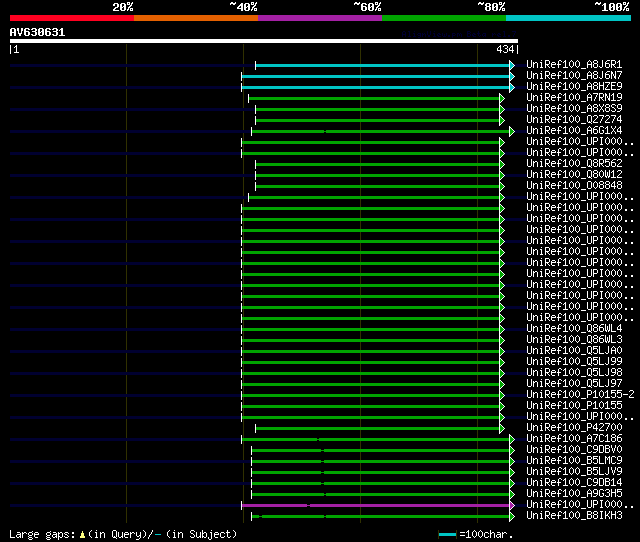Click the green arrowhead of the C9DBV0 alignment
Screen dimensions: 640x542
click(x=512, y=451)
